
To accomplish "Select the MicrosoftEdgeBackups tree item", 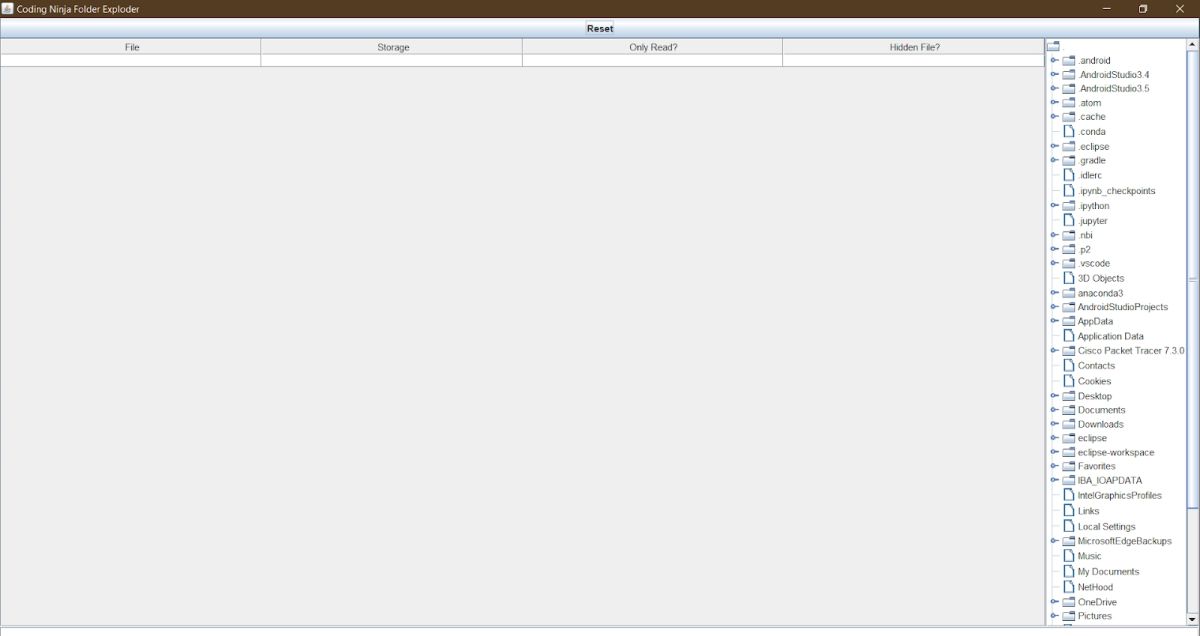I will (1124, 541).
